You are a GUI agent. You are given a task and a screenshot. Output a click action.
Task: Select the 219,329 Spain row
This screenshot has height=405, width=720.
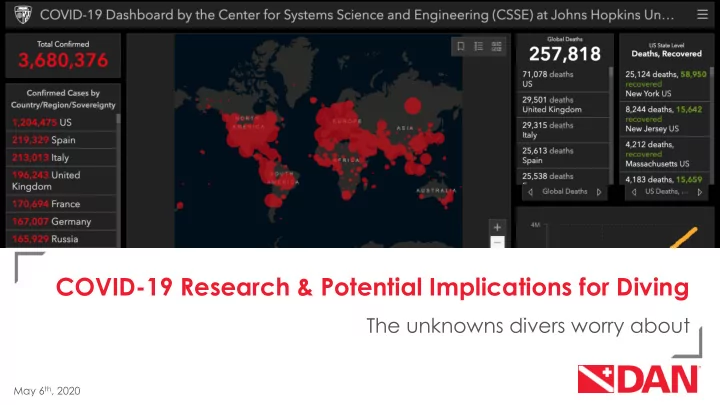(x=61, y=140)
